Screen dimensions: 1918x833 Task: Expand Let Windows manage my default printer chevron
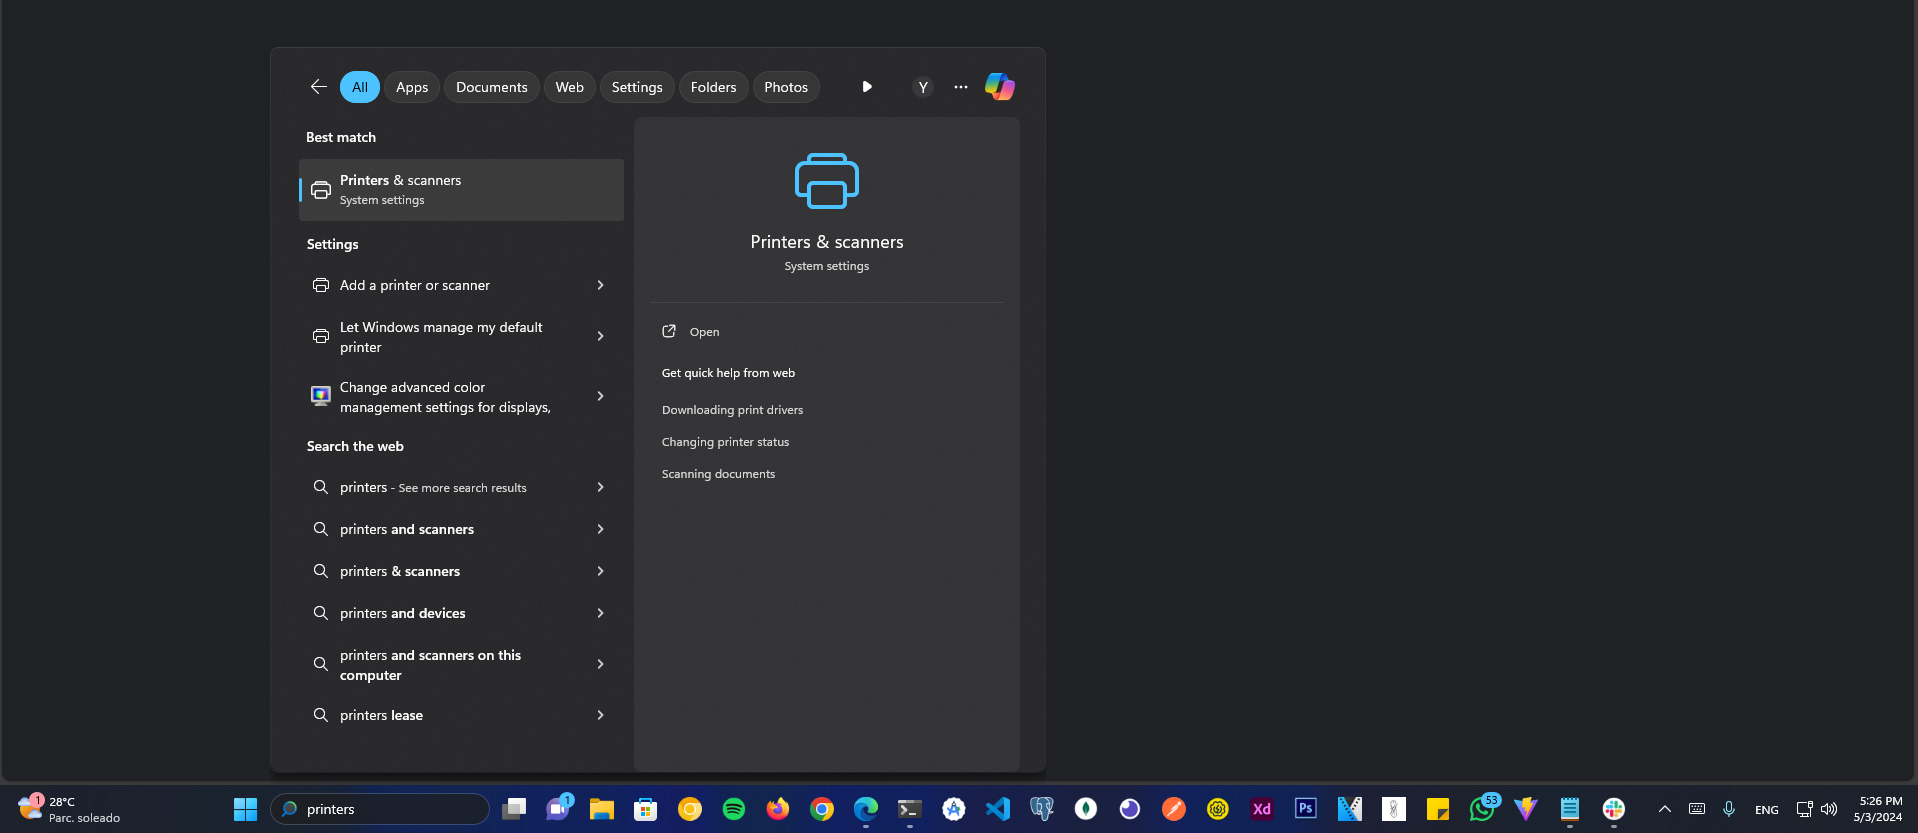(x=600, y=336)
